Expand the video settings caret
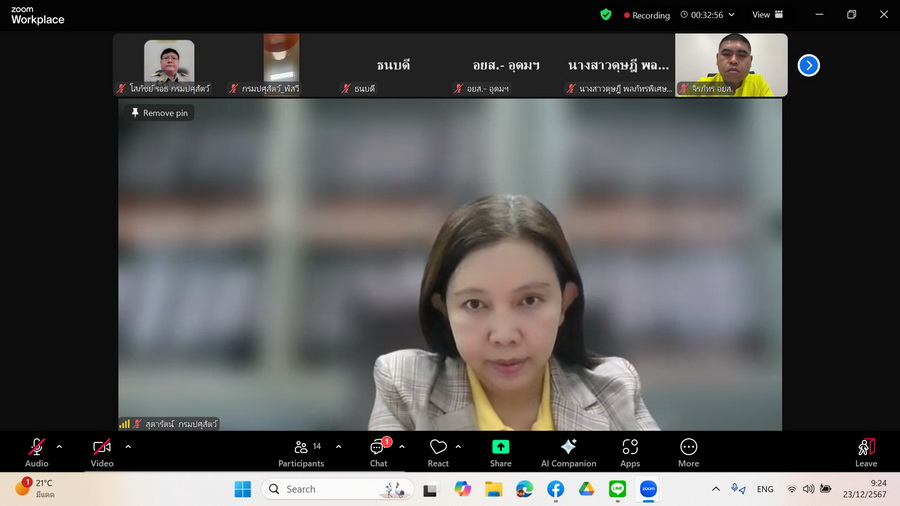 coord(128,447)
